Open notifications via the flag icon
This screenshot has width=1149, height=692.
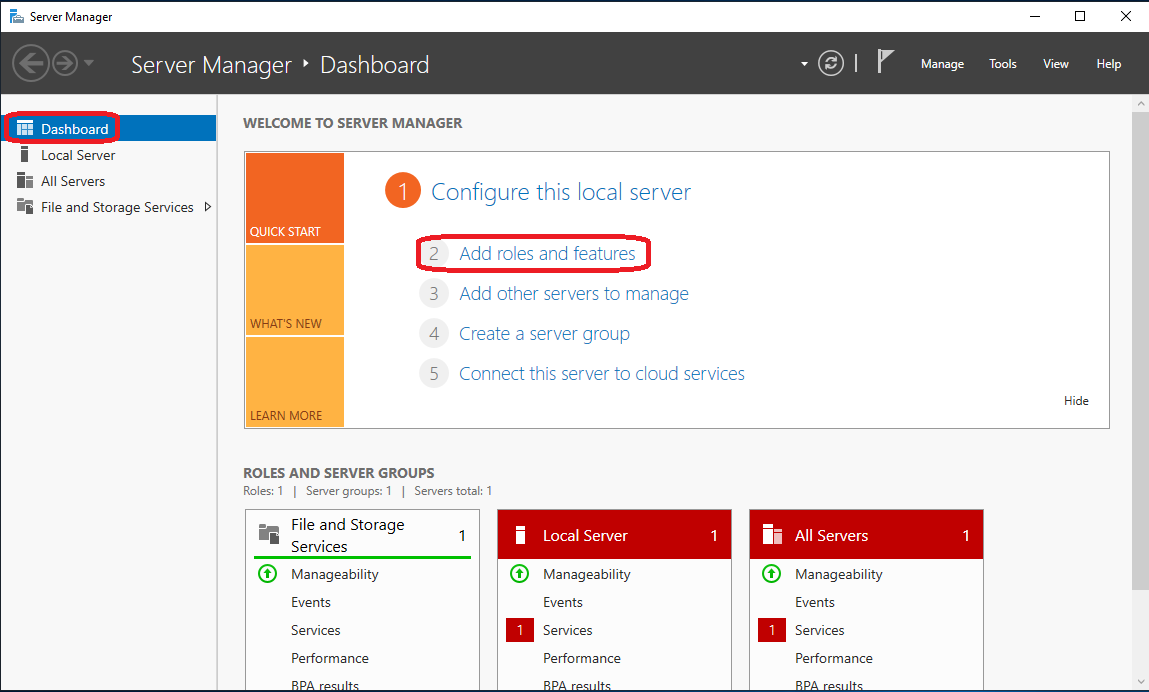[886, 60]
